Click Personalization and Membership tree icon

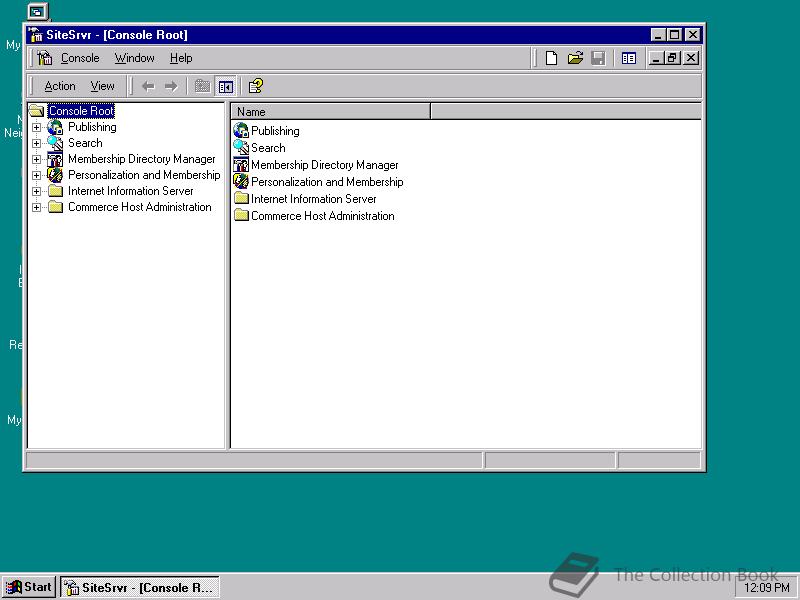pyautogui.click(x=55, y=175)
